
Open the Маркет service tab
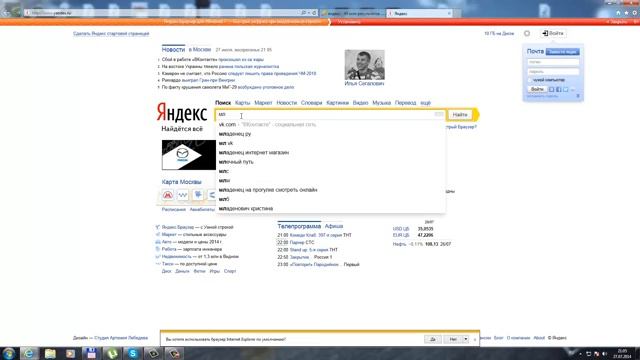[x=263, y=103]
